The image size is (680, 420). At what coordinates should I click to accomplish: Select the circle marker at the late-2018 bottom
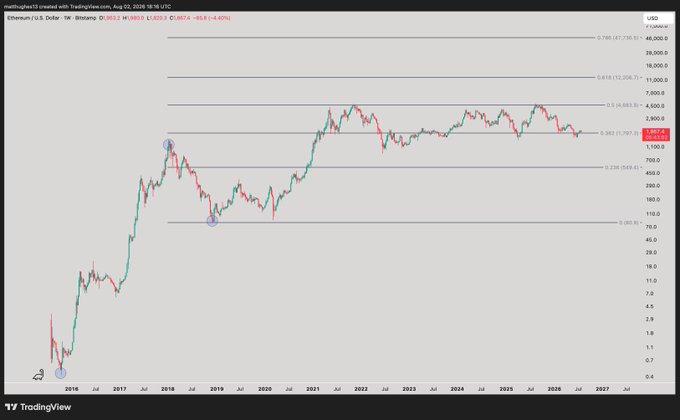pyautogui.click(x=212, y=221)
